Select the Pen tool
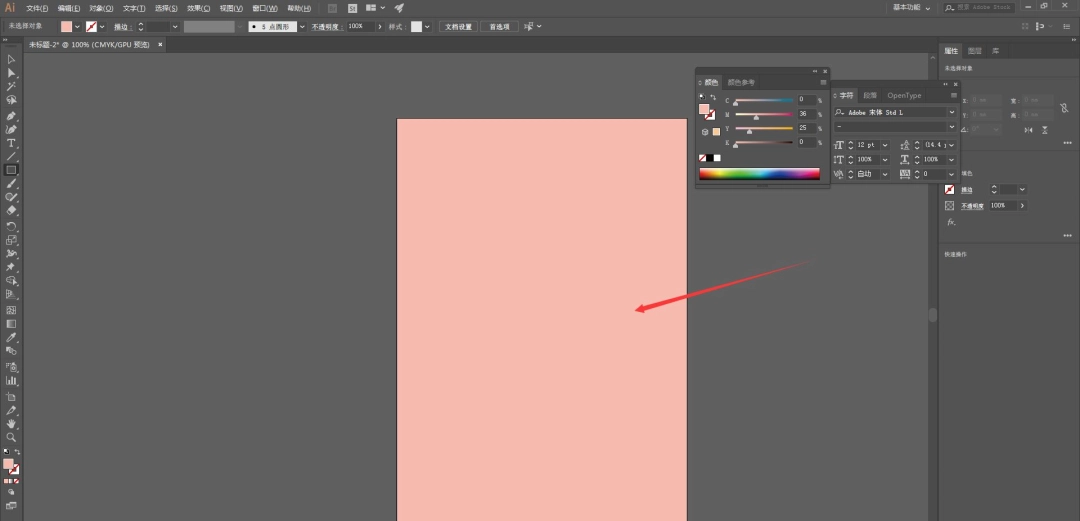The image size is (1080, 521). (11, 116)
